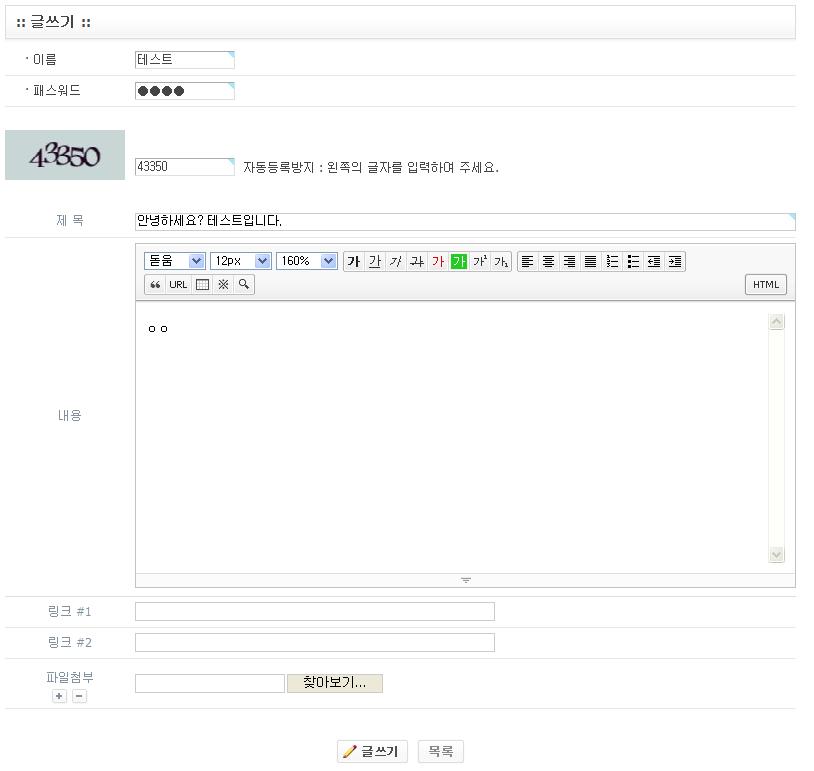This screenshot has height=771, width=814.
Task: Click the 글쓰기 submit button
Action: [372, 752]
